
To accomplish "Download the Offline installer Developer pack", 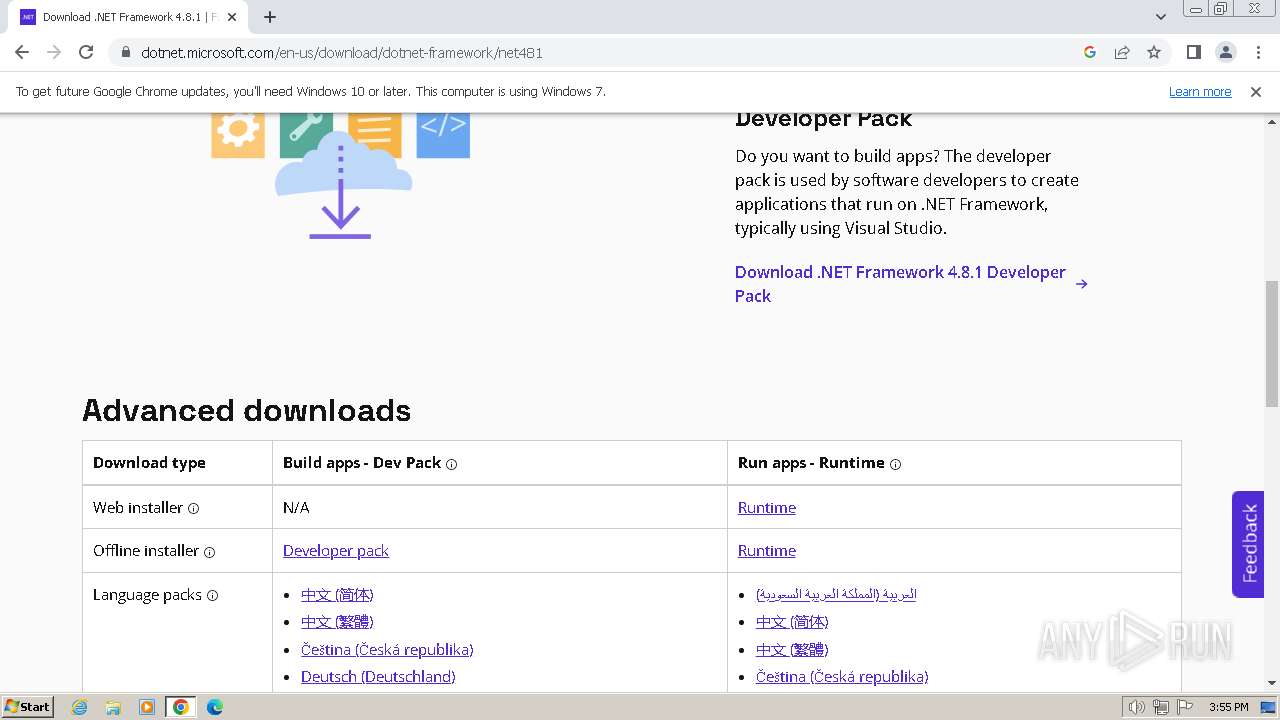I will point(336,551).
